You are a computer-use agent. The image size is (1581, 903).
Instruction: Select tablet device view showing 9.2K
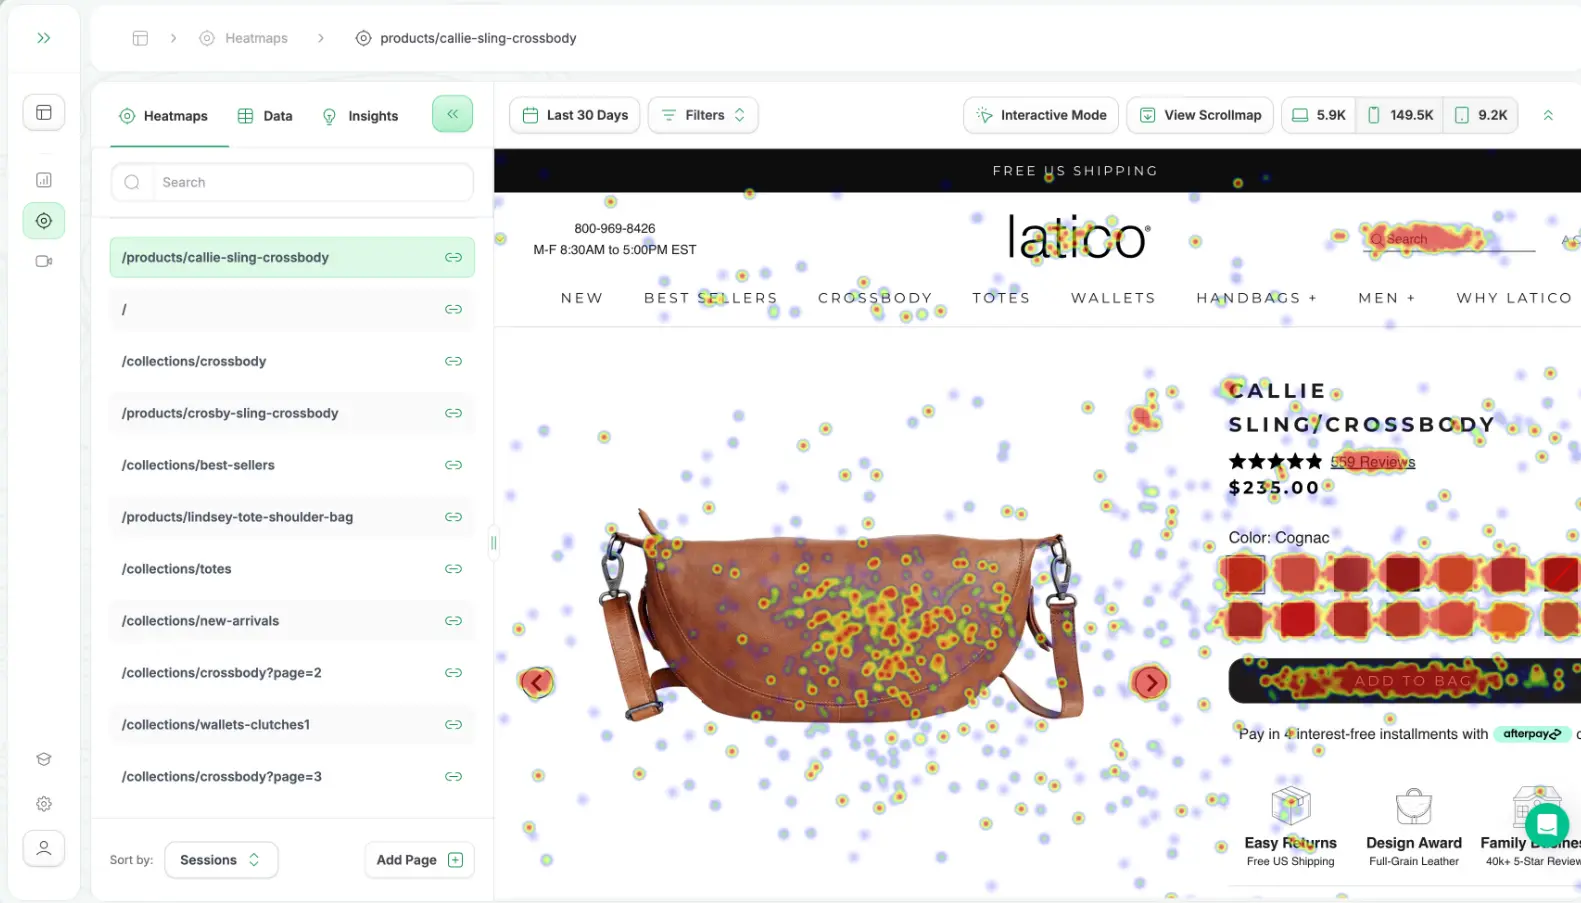click(1481, 115)
